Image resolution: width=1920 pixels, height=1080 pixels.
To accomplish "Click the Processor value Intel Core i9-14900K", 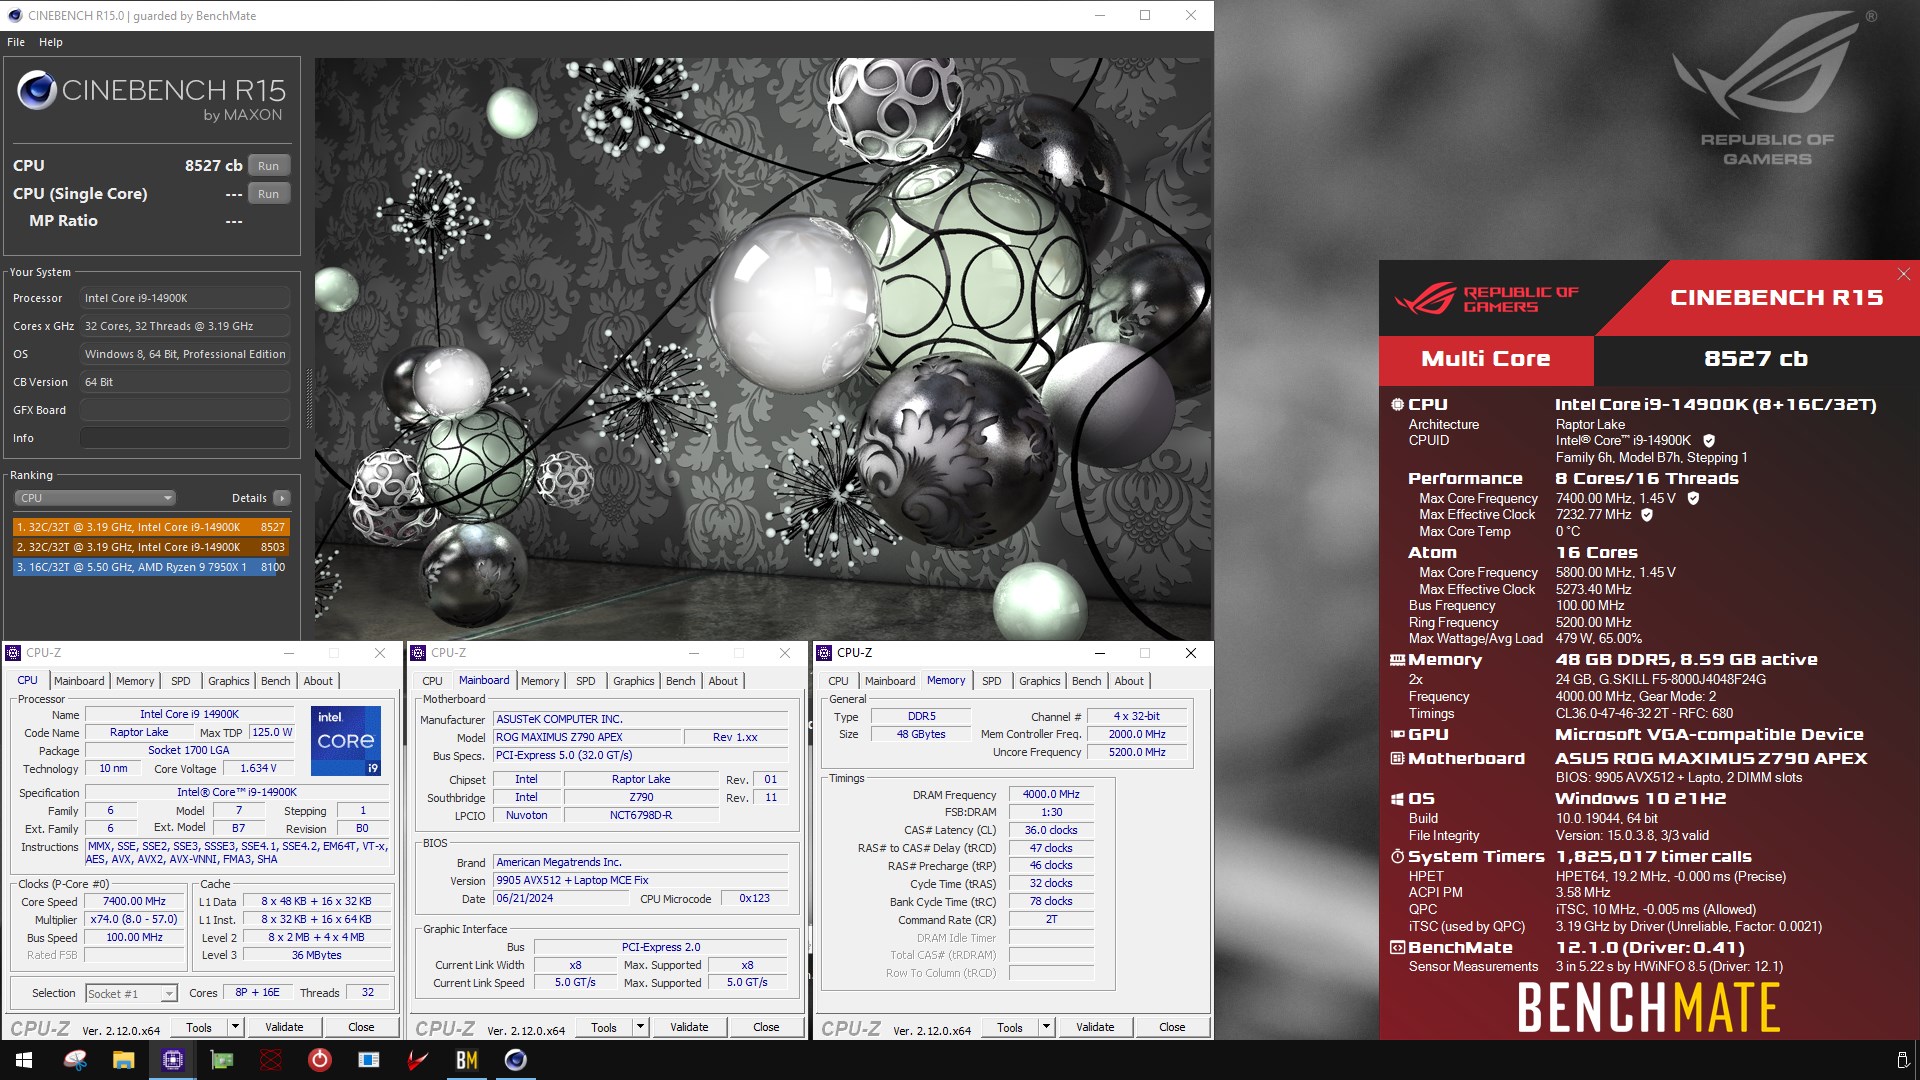I will (x=185, y=298).
